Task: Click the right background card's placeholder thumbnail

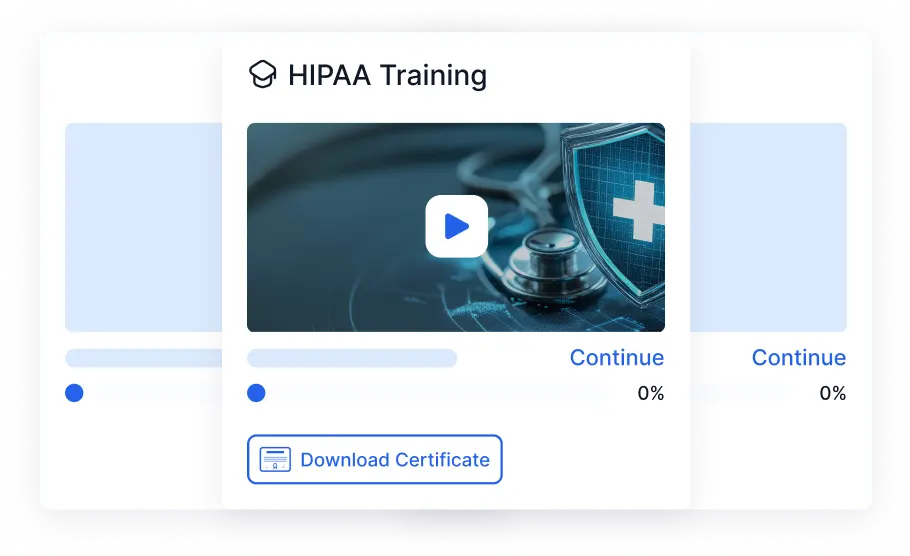Action: pos(768,228)
